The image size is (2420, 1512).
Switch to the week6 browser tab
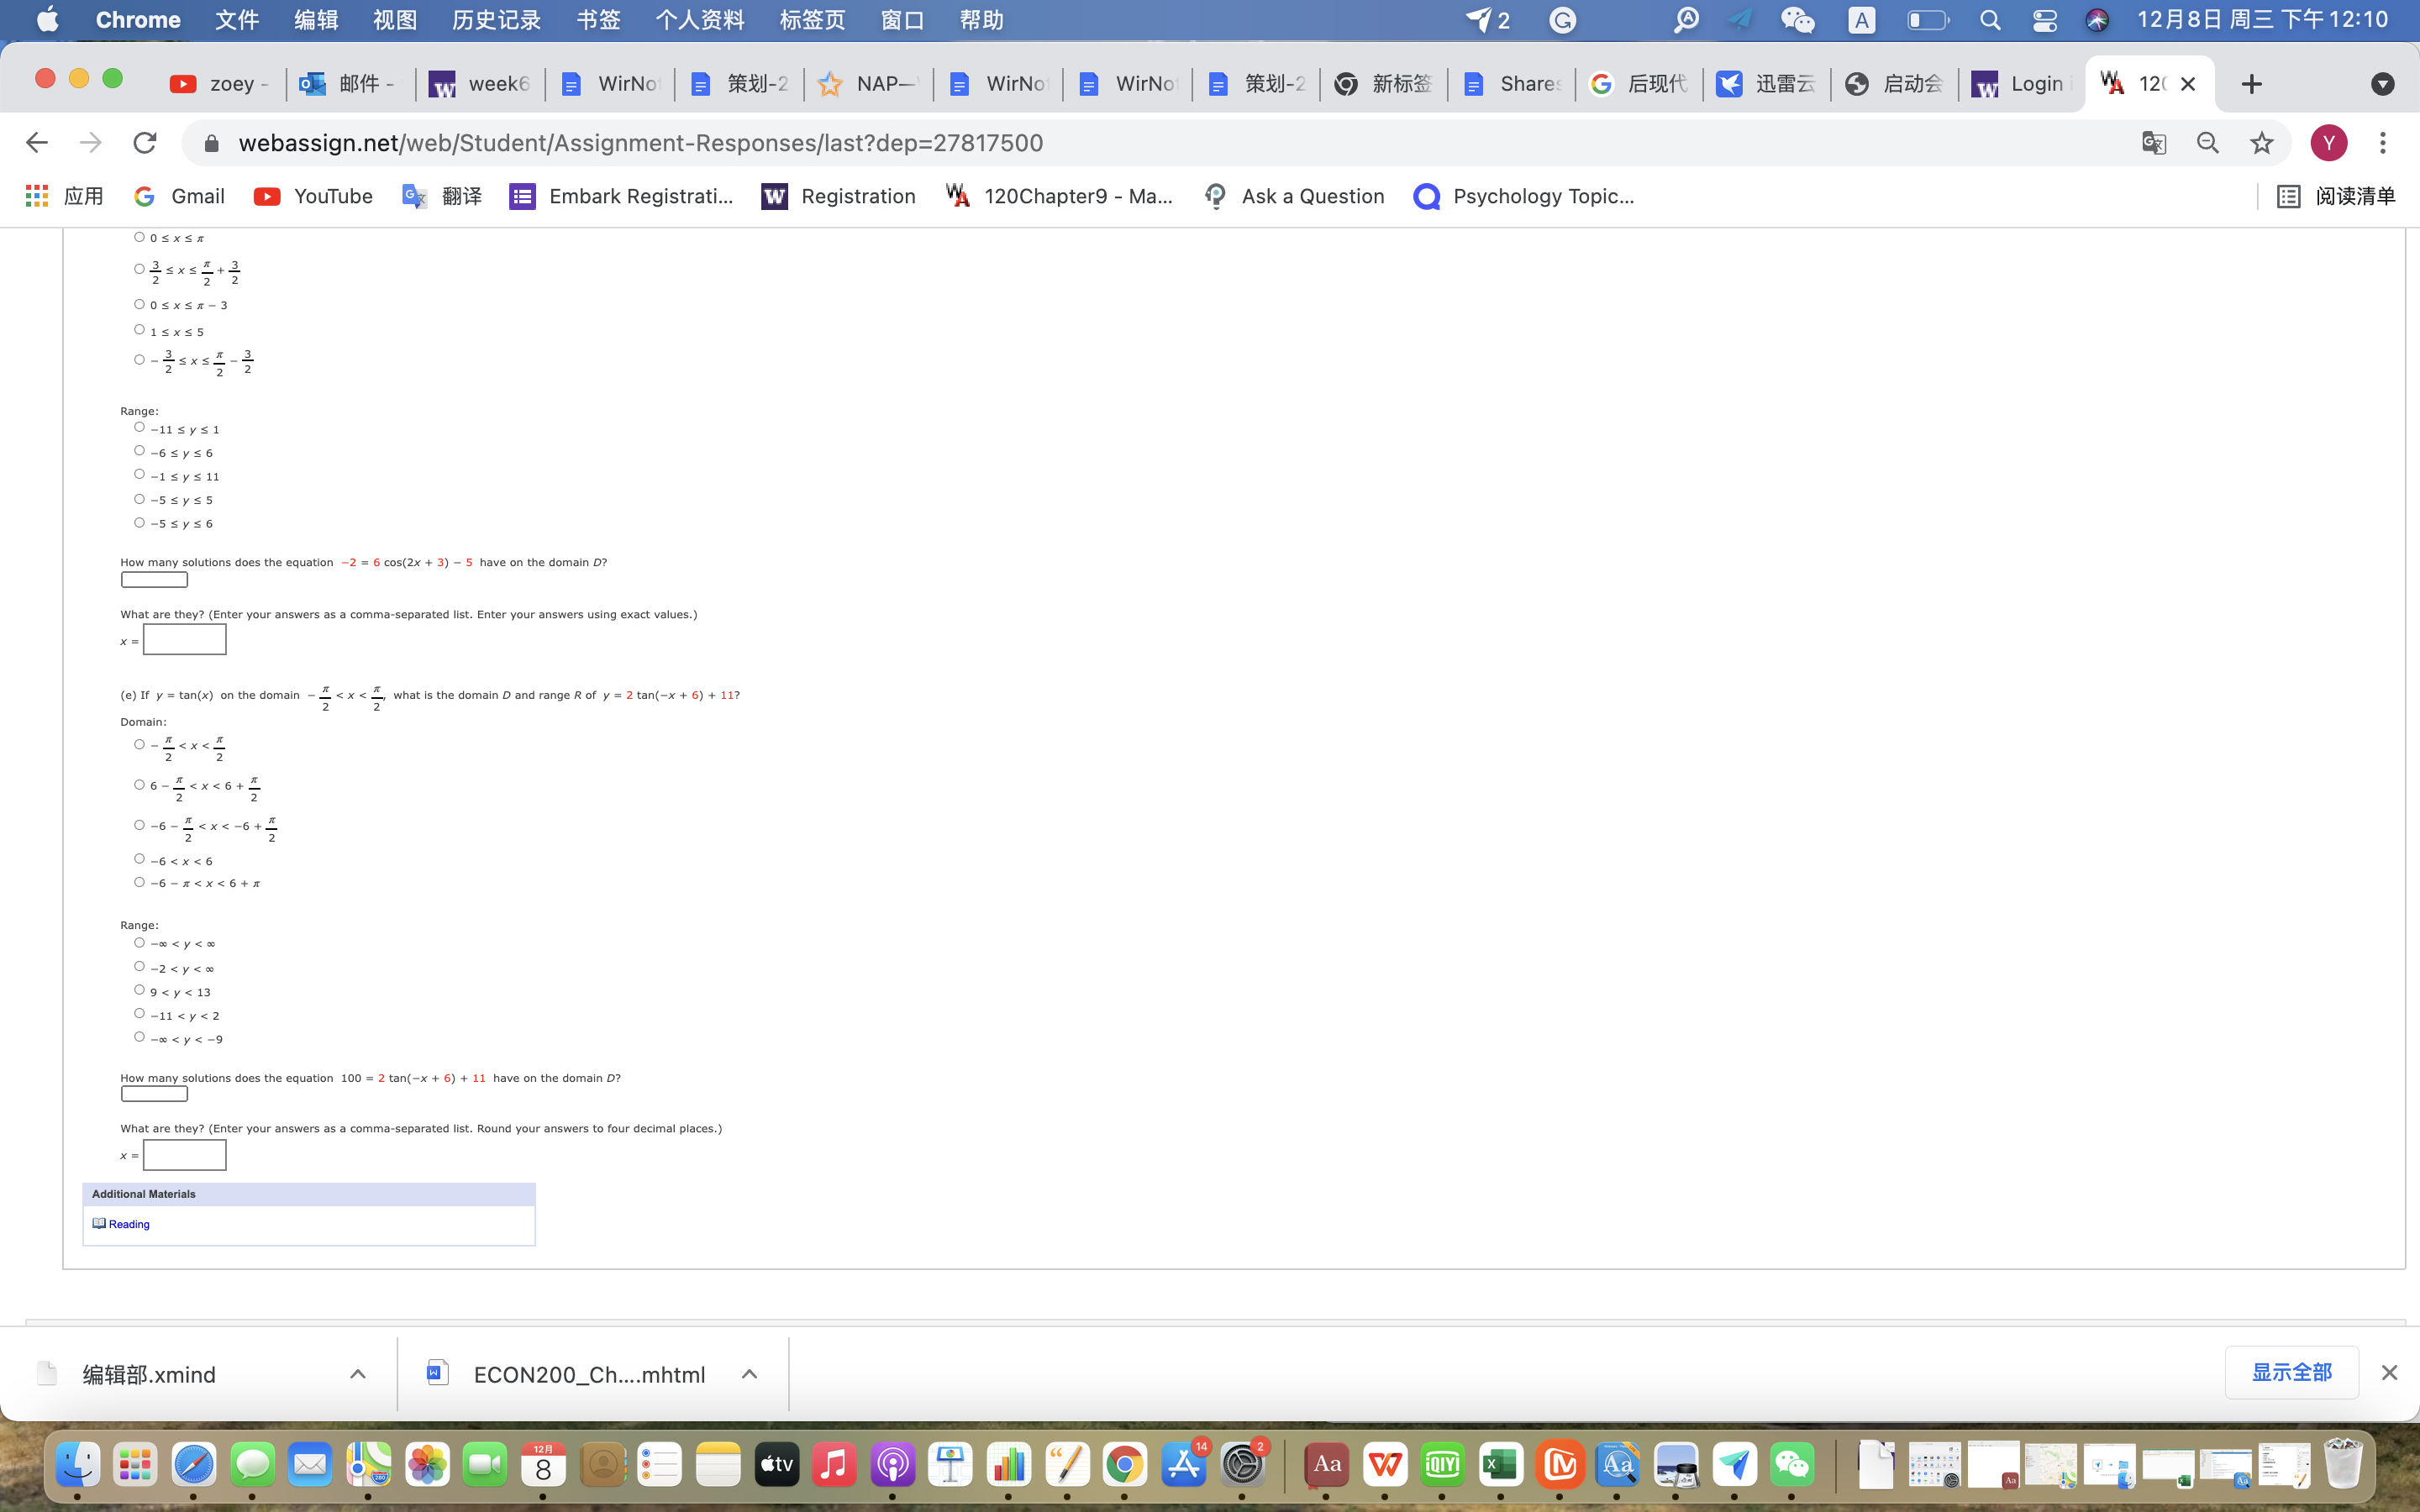pyautogui.click(x=481, y=84)
